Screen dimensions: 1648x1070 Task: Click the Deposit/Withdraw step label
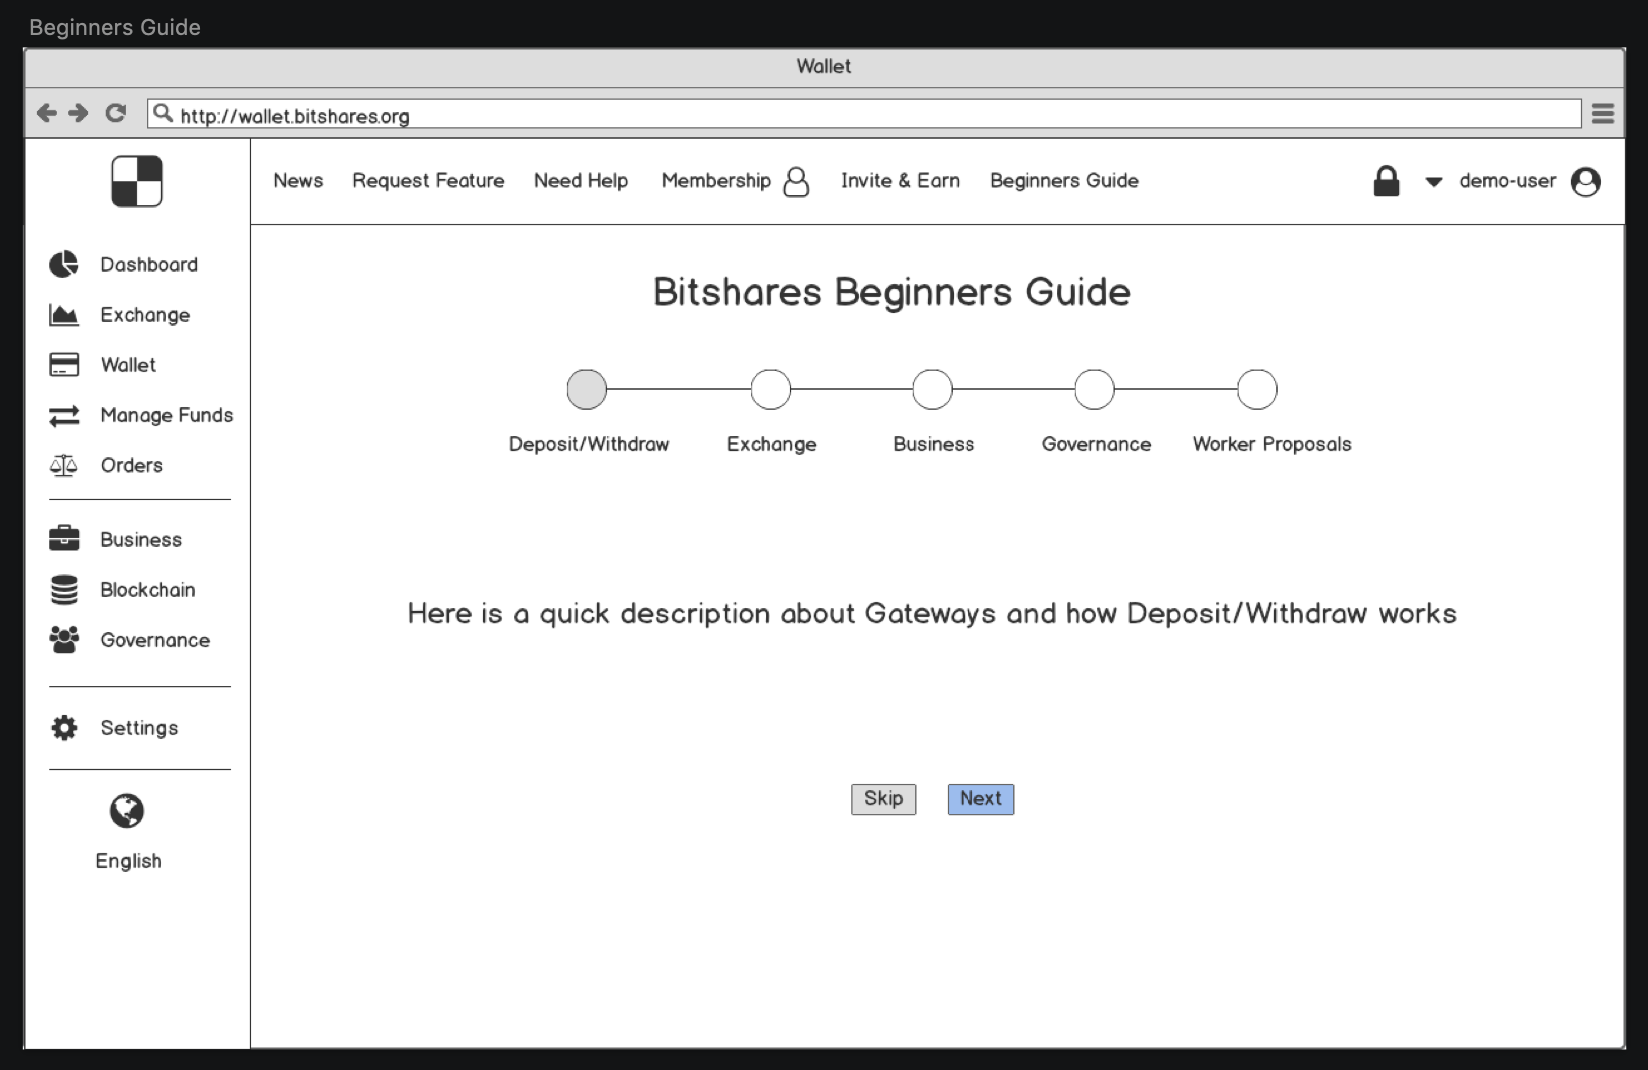(x=589, y=444)
